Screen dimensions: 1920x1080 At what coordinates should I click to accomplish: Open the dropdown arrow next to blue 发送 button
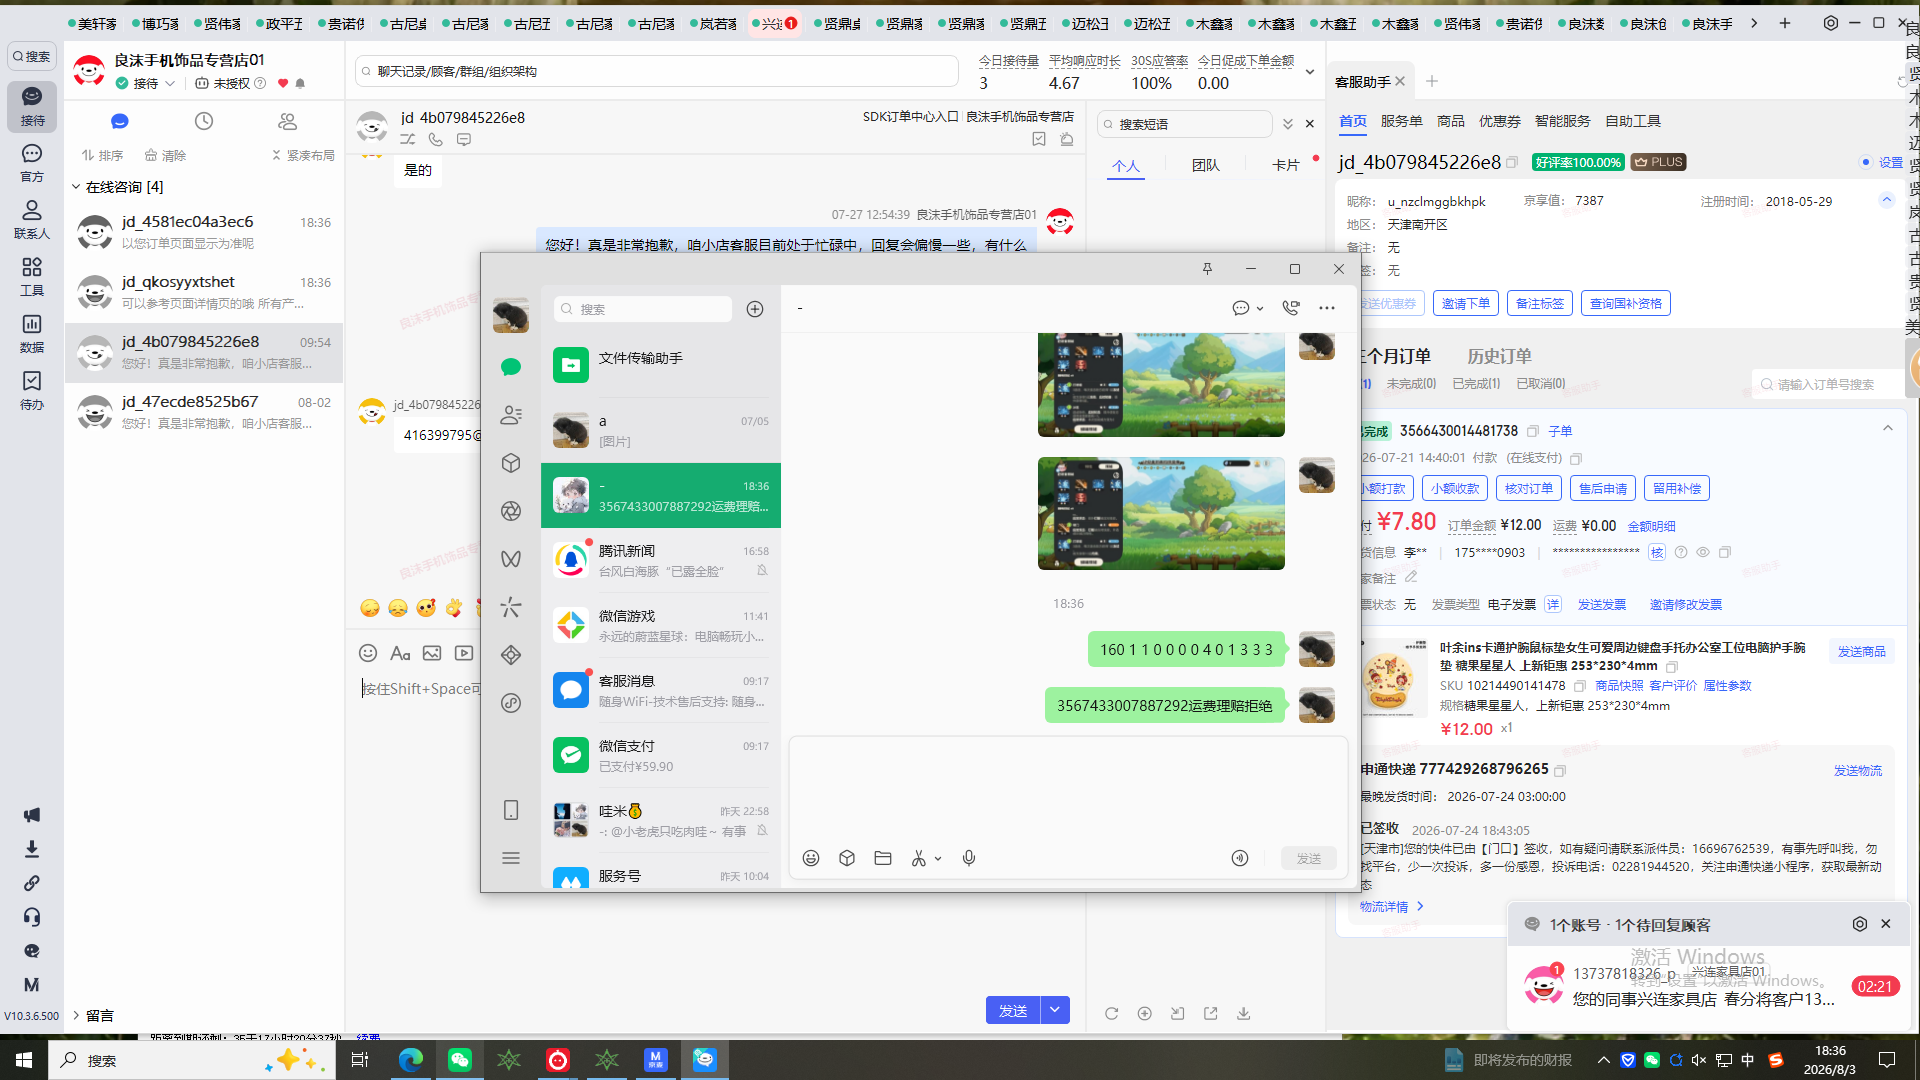(x=1055, y=1010)
